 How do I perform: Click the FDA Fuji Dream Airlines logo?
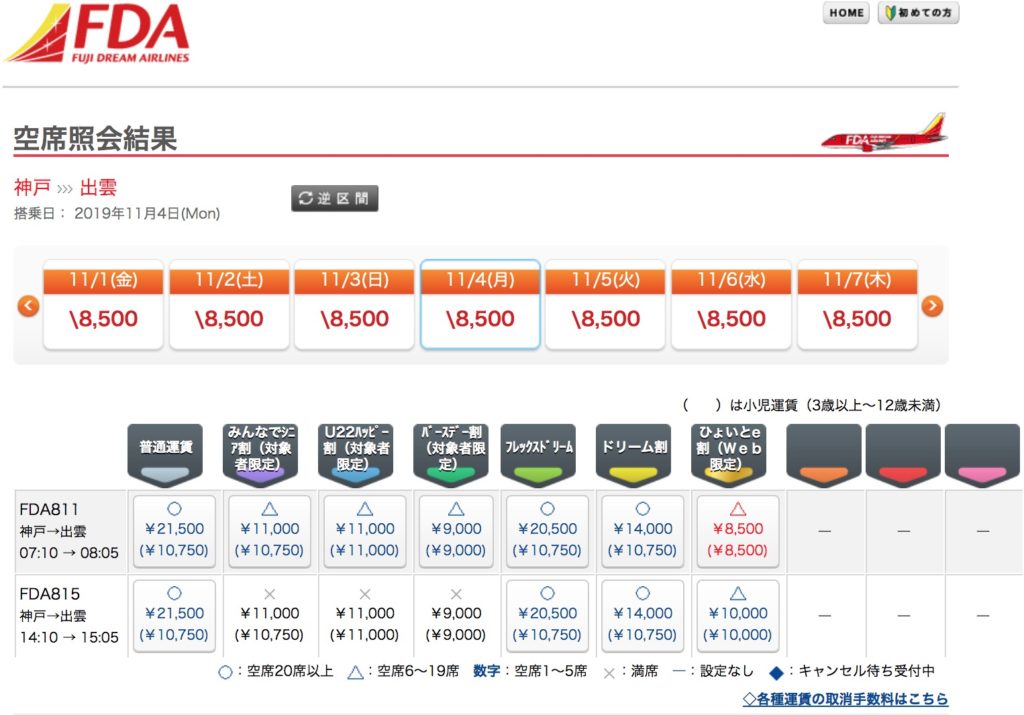pos(98,33)
